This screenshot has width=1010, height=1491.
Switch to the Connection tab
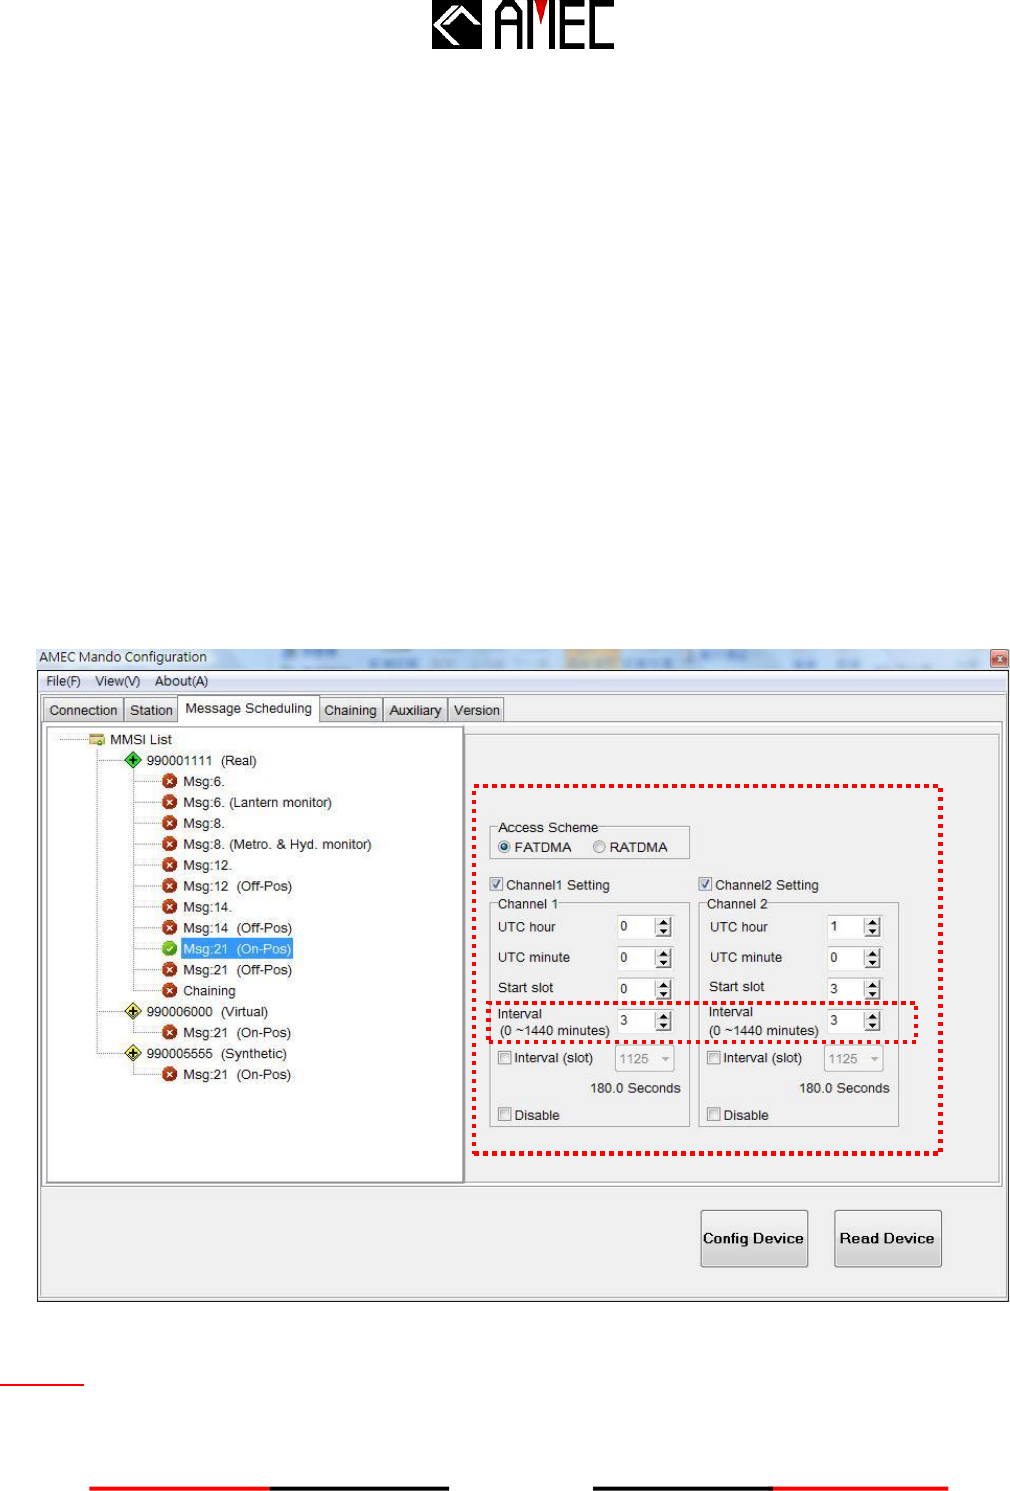84,710
